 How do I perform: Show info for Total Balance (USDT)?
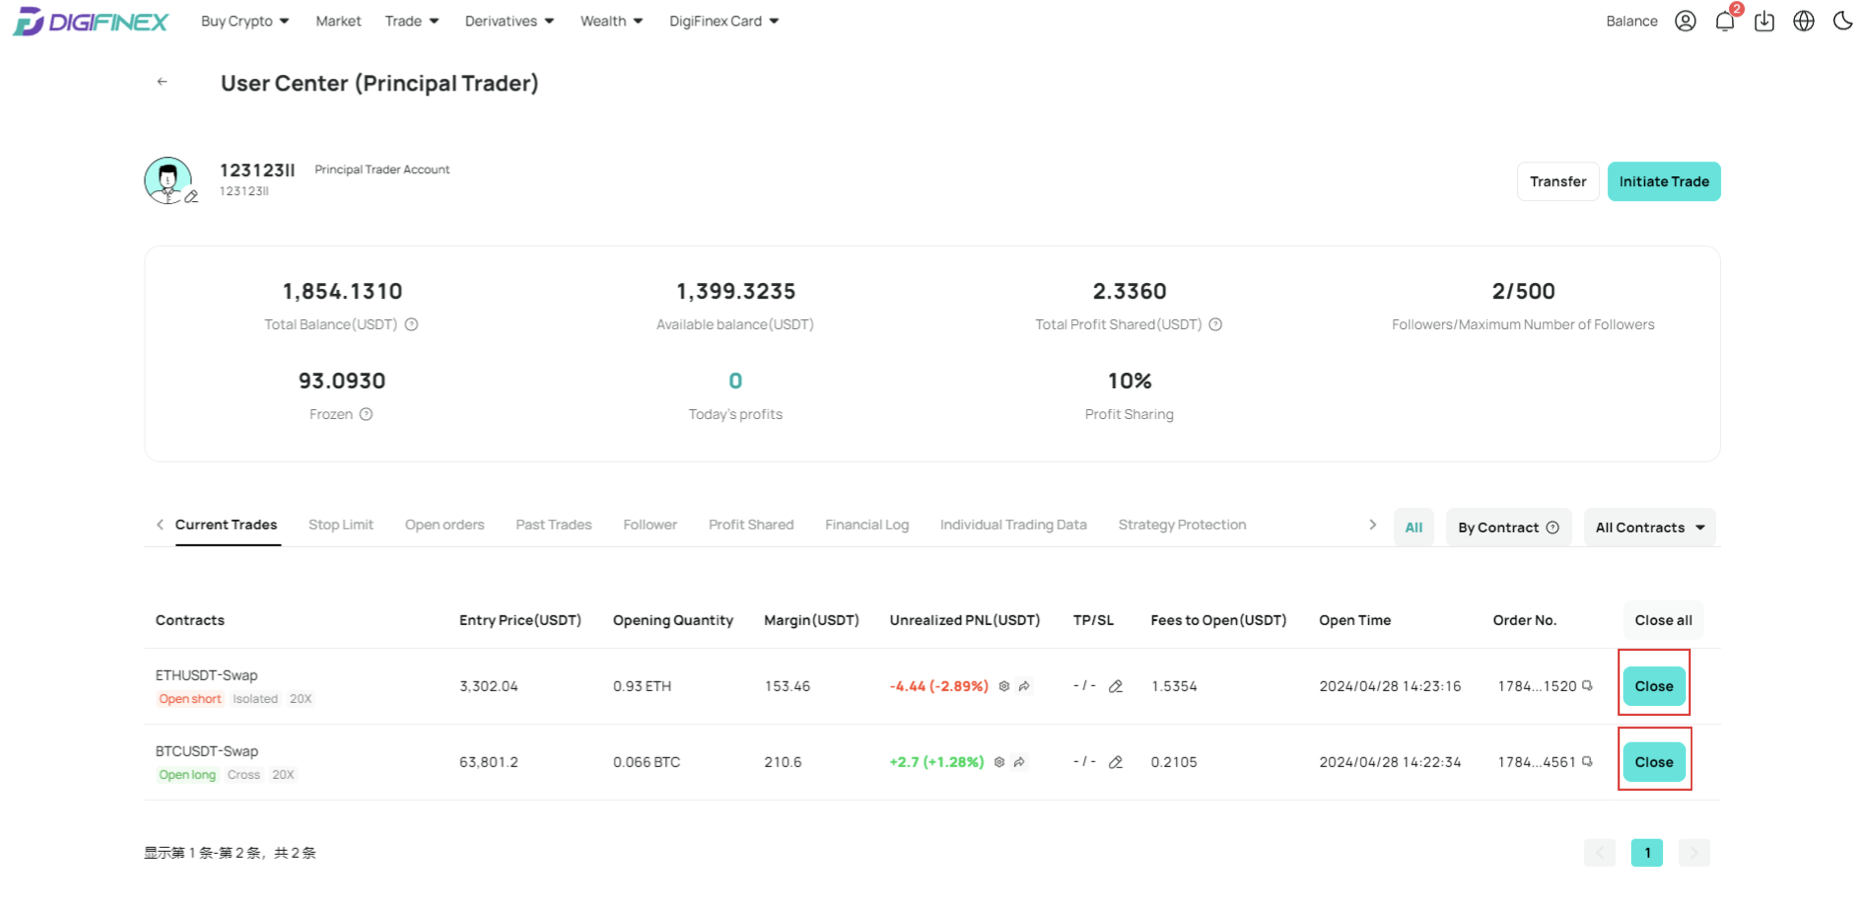coord(411,324)
